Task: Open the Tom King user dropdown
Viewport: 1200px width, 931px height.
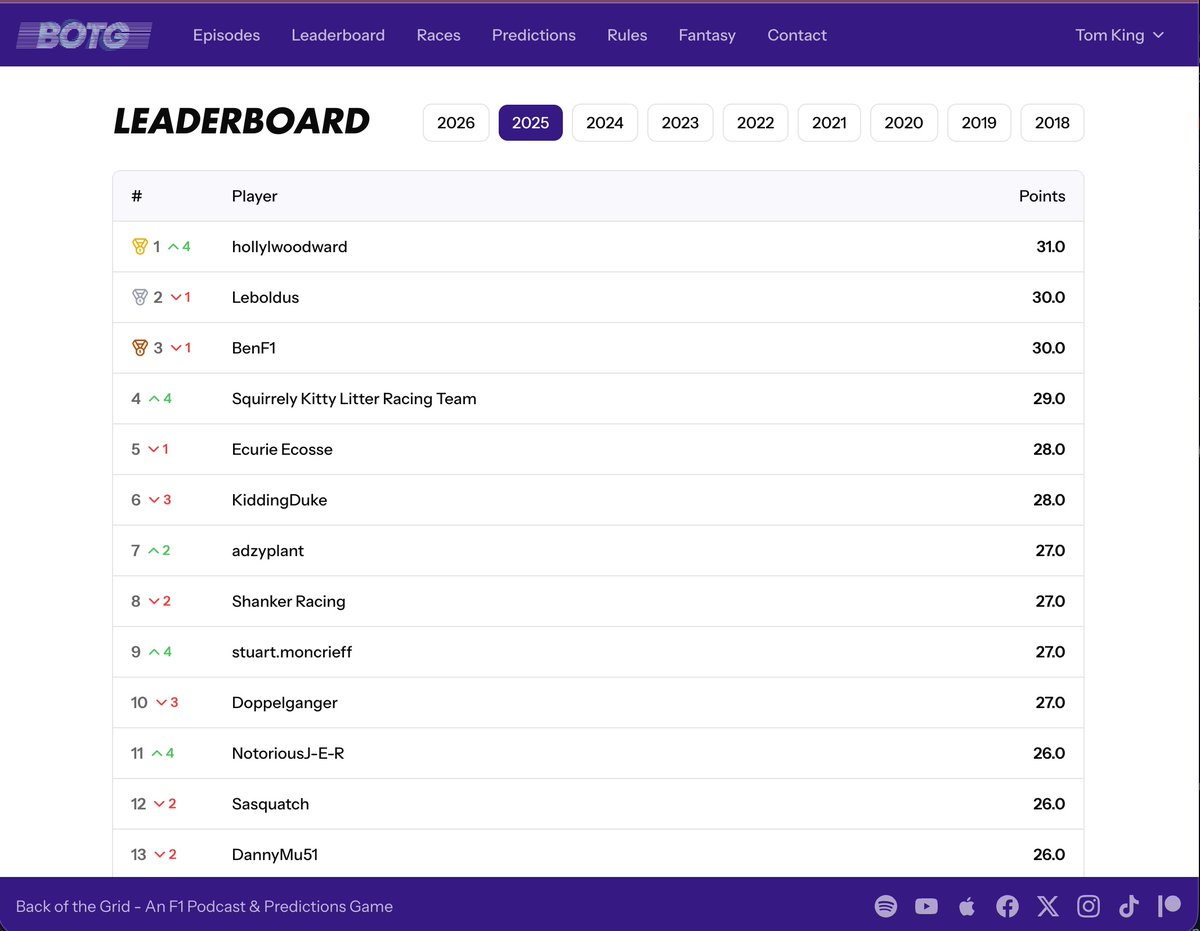Action: (x=1119, y=35)
